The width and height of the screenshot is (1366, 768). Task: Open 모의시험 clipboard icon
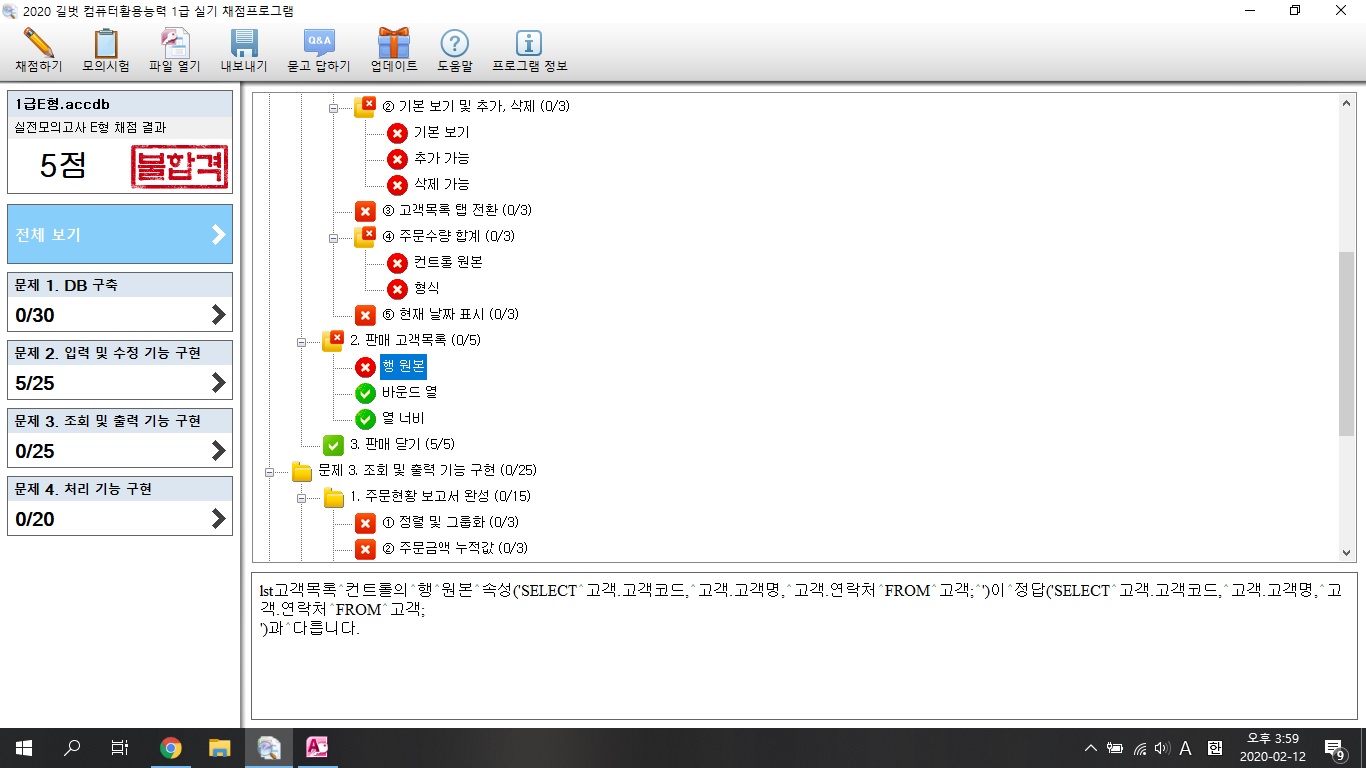pyautogui.click(x=105, y=44)
